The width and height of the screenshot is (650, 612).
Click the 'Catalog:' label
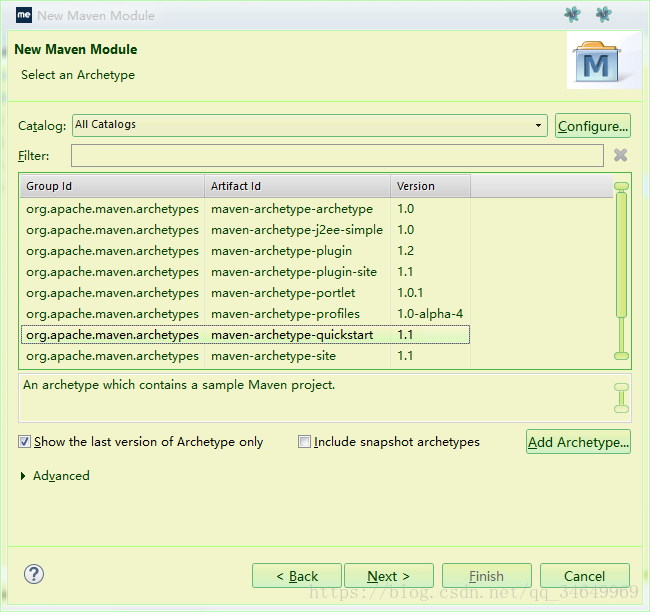pos(42,126)
